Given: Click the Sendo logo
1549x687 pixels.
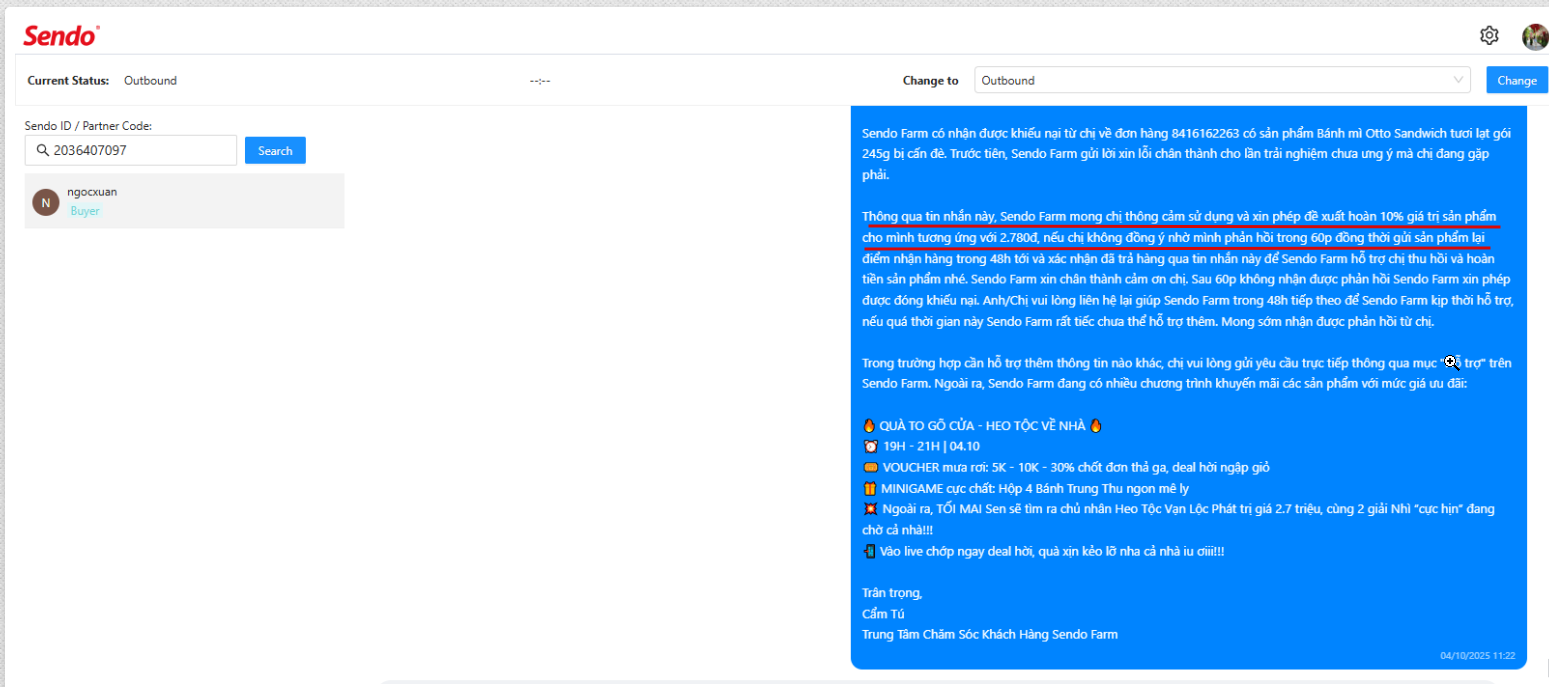Looking at the screenshot, I should (61, 36).
